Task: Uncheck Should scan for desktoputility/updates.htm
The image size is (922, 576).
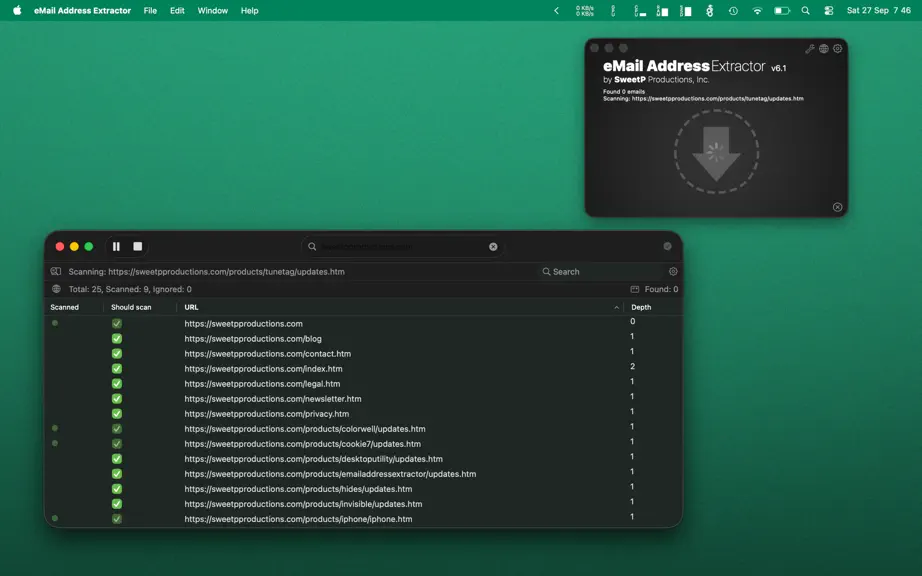Action: click(117, 458)
